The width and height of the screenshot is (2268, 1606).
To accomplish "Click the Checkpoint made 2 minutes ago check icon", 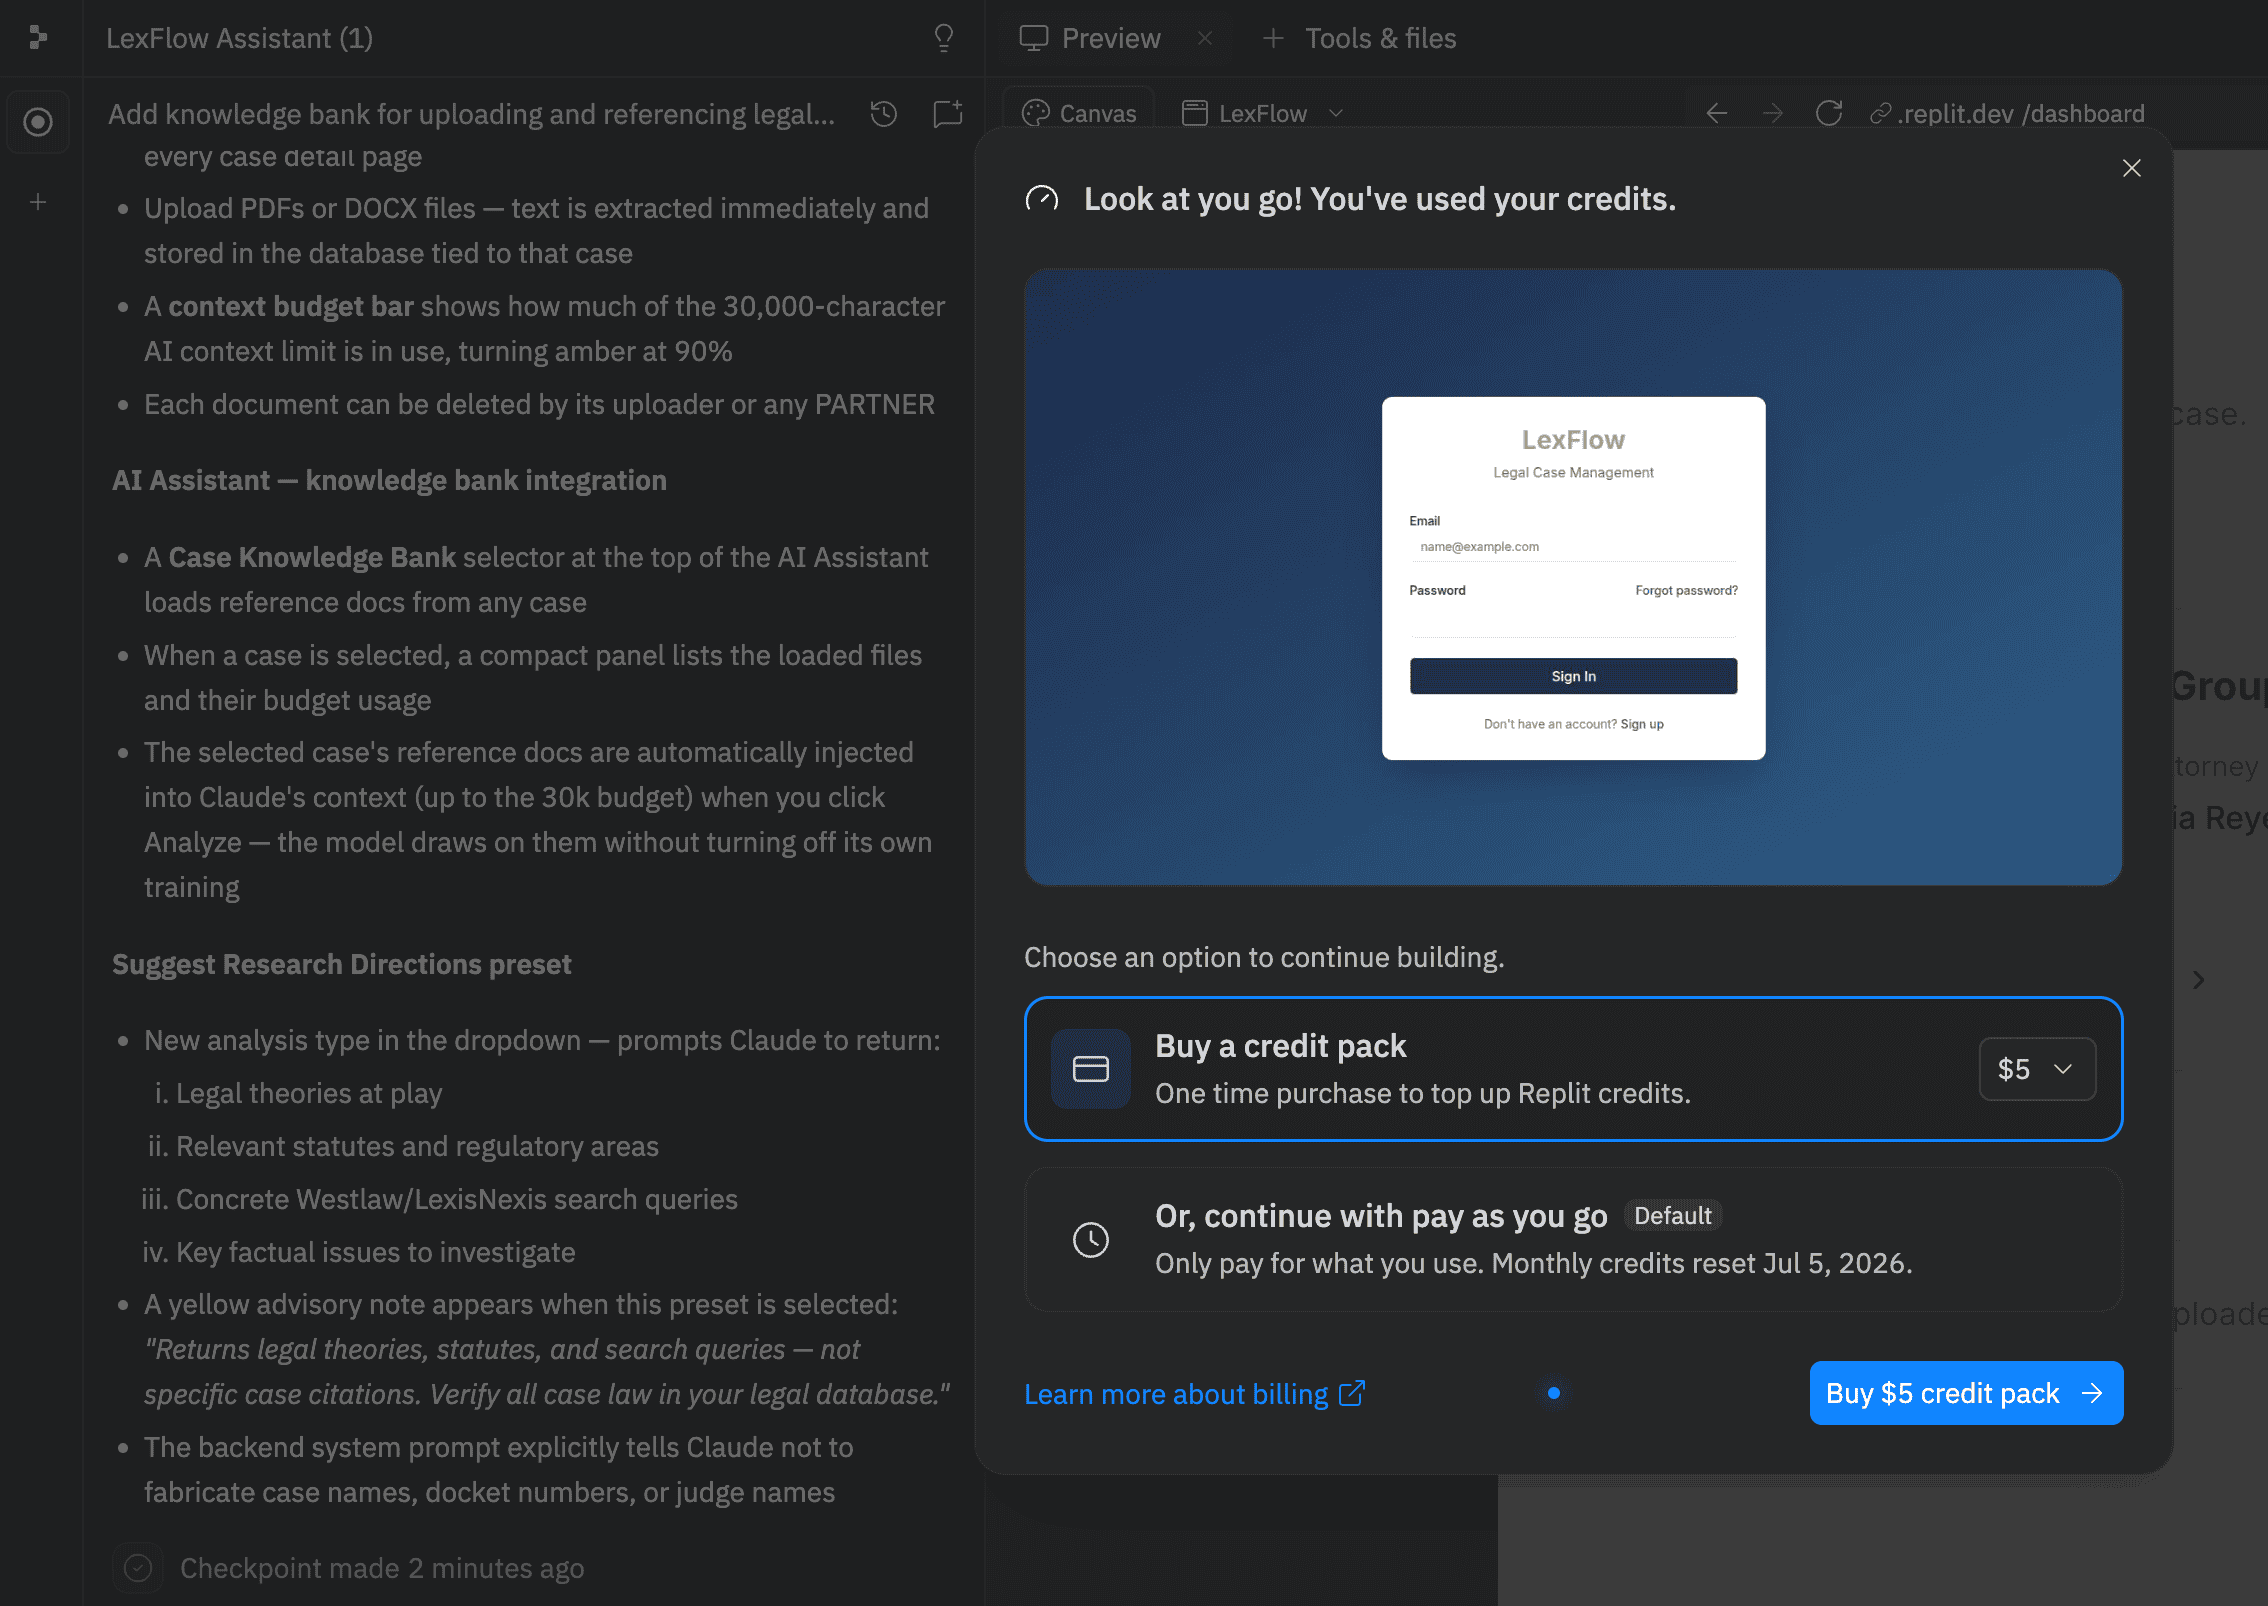I will [x=138, y=1568].
